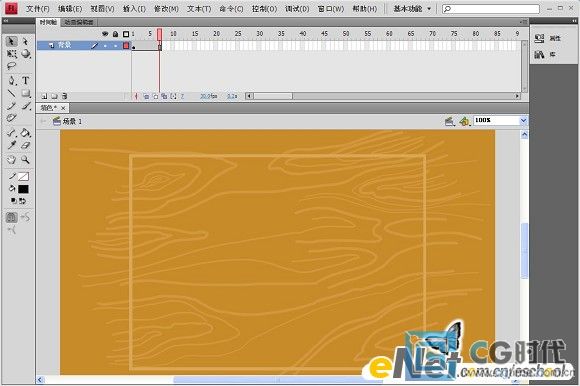Open the 控制(O) menu
The image size is (580, 386).
click(264, 9)
